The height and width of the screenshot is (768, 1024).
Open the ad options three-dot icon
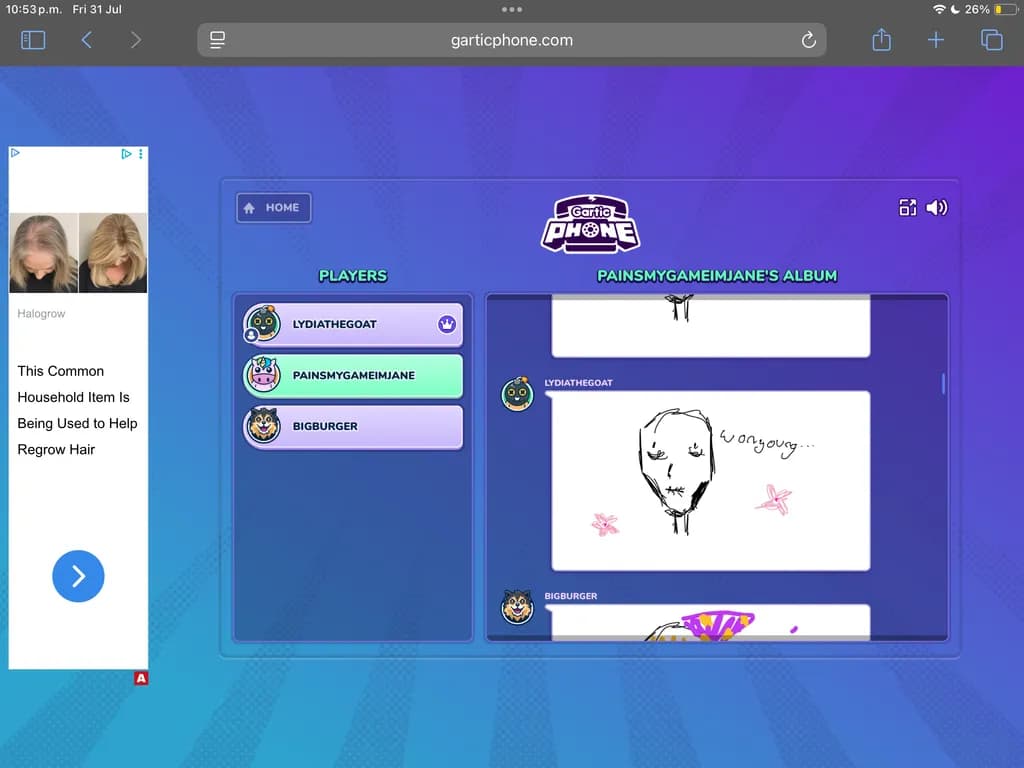click(140, 154)
